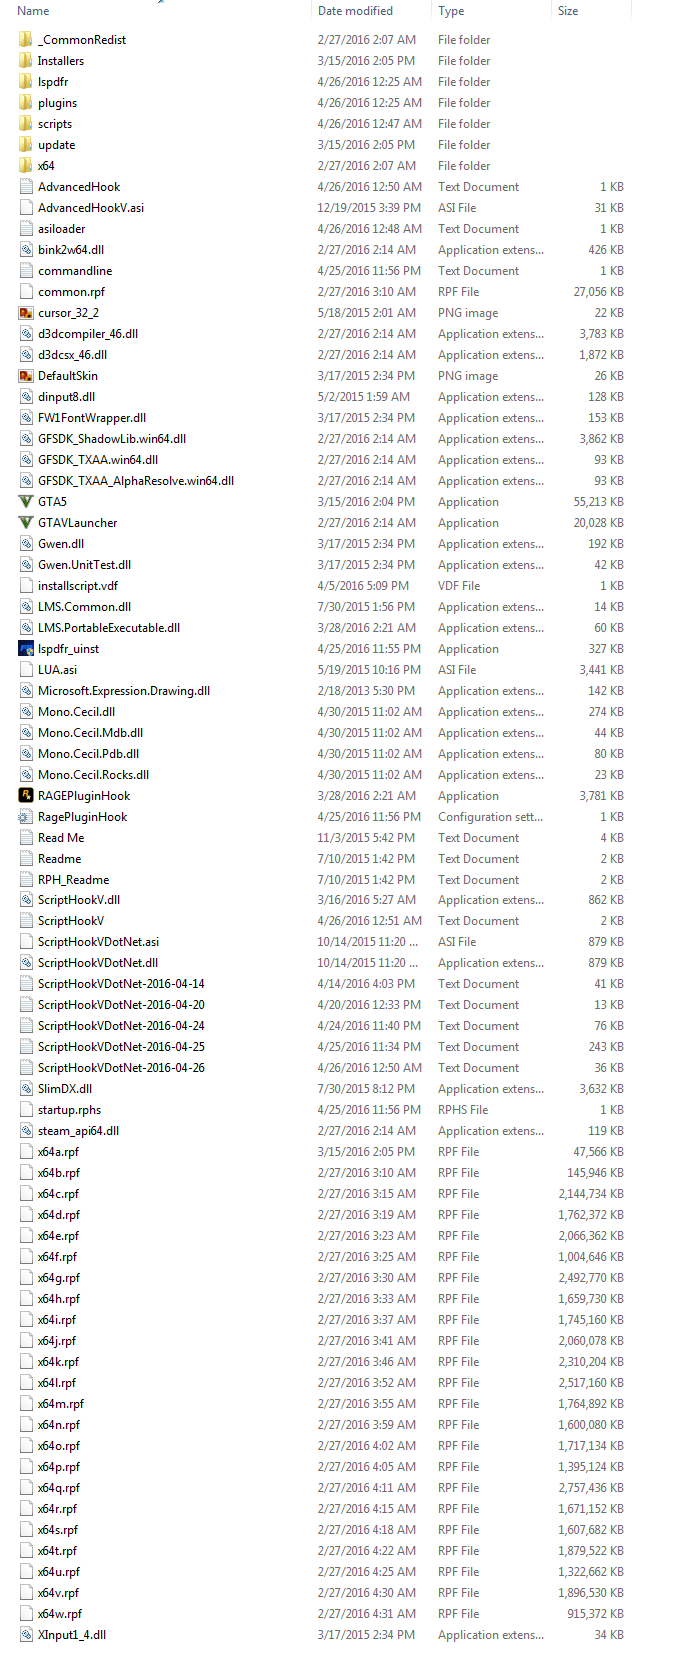The image size is (674, 1653).
Task: Click the common.rpf file icon
Action: (26, 292)
